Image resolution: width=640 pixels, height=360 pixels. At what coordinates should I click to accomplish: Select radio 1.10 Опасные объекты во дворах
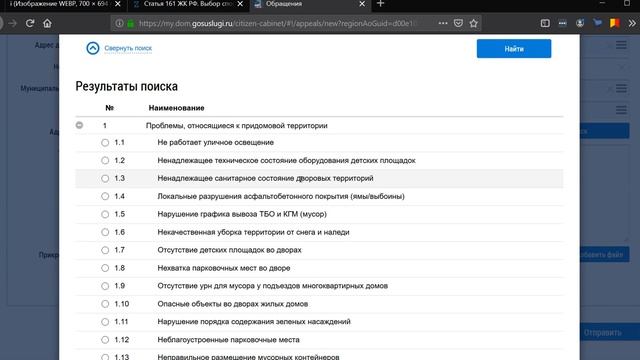[105, 304]
